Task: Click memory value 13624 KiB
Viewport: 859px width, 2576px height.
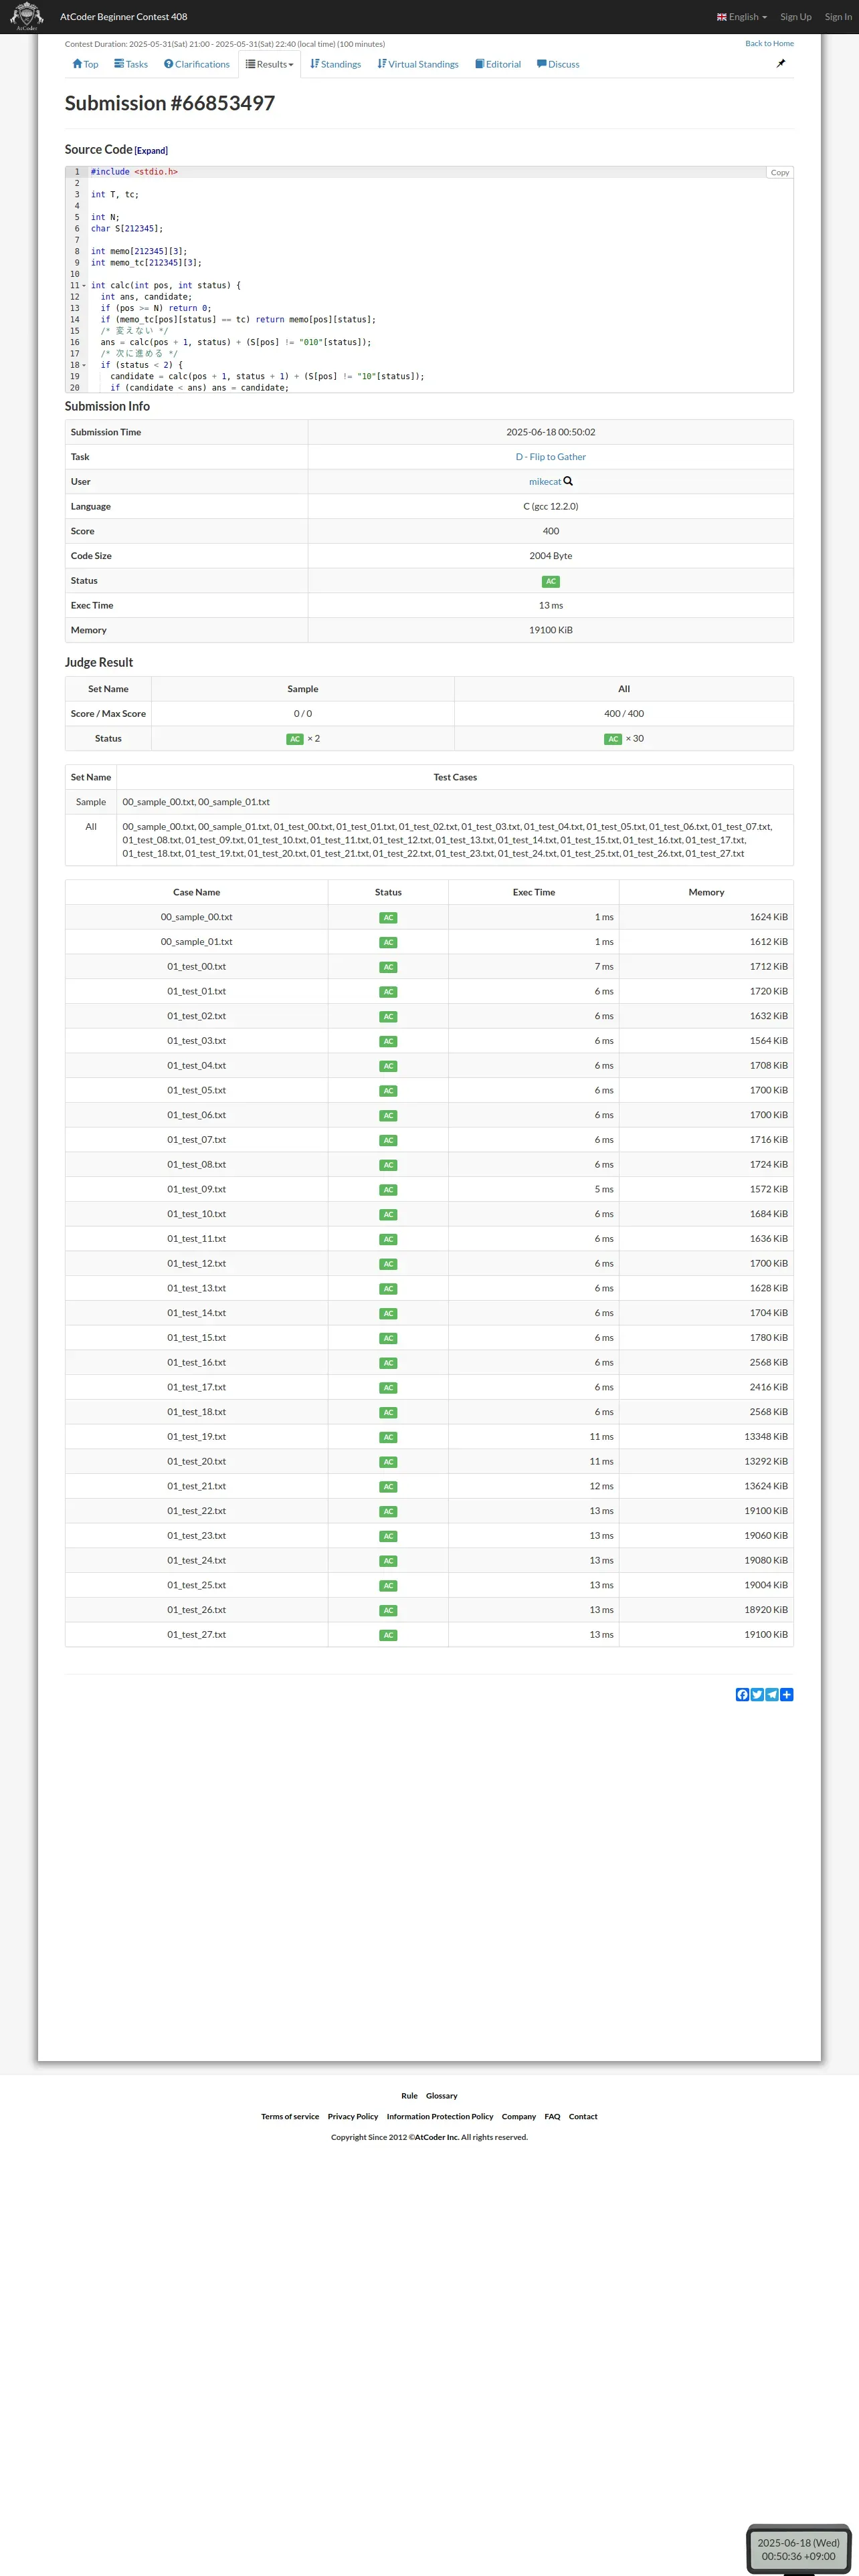Action: [x=766, y=1486]
